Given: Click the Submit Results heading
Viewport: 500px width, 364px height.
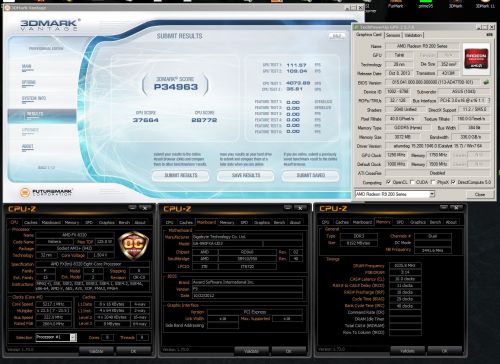Looking at the screenshot, I should [180, 36].
